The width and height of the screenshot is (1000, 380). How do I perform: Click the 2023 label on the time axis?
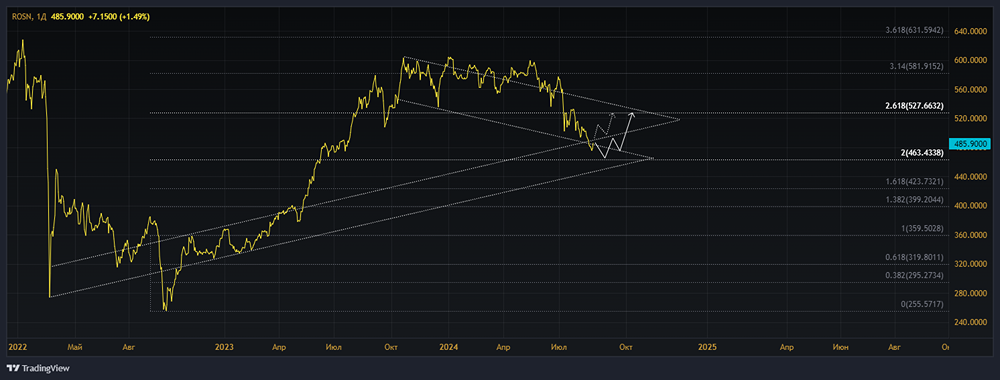(x=224, y=347)
